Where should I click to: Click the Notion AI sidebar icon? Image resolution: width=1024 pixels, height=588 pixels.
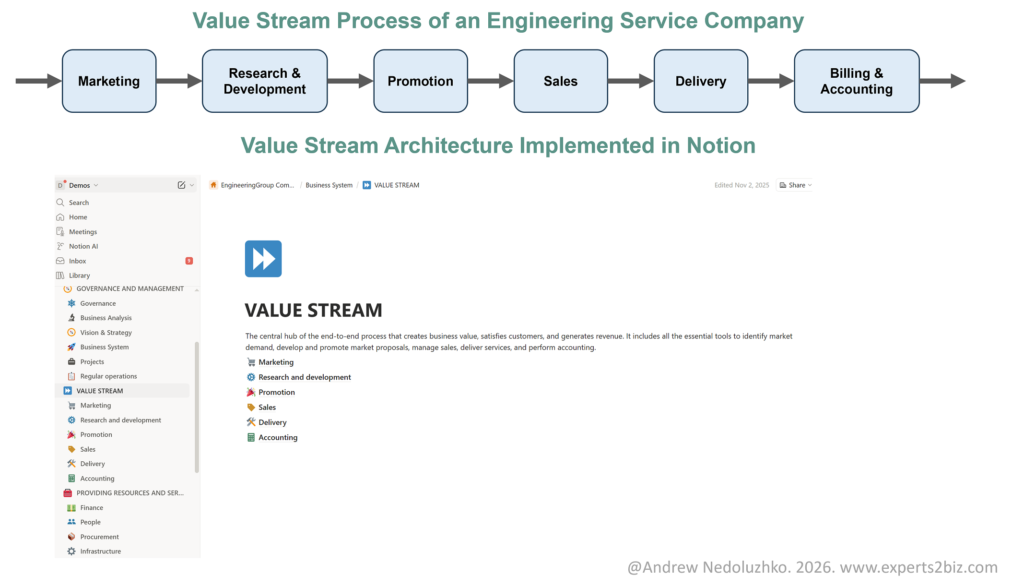(x=61, y=246)
